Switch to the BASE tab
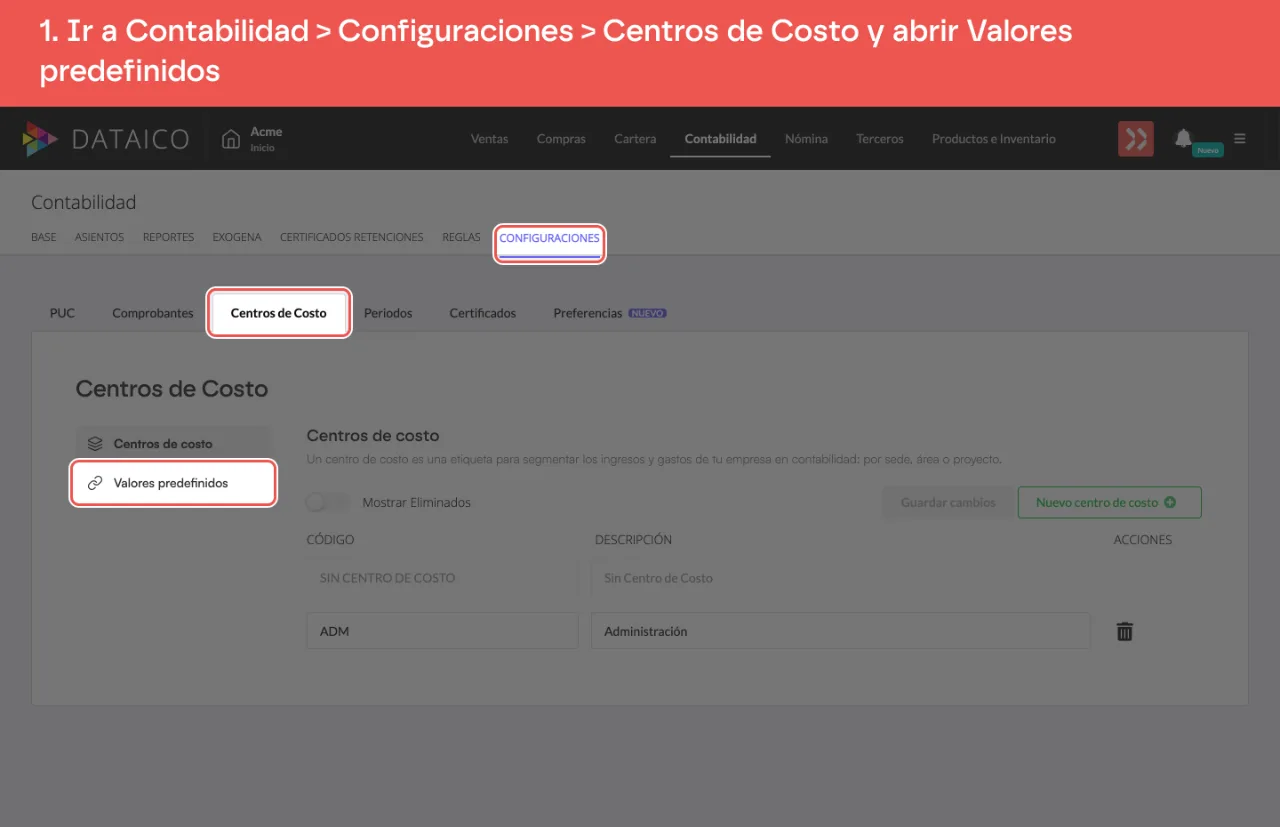The height and width of the screenshot is (827, 1280). click(44, 238)
